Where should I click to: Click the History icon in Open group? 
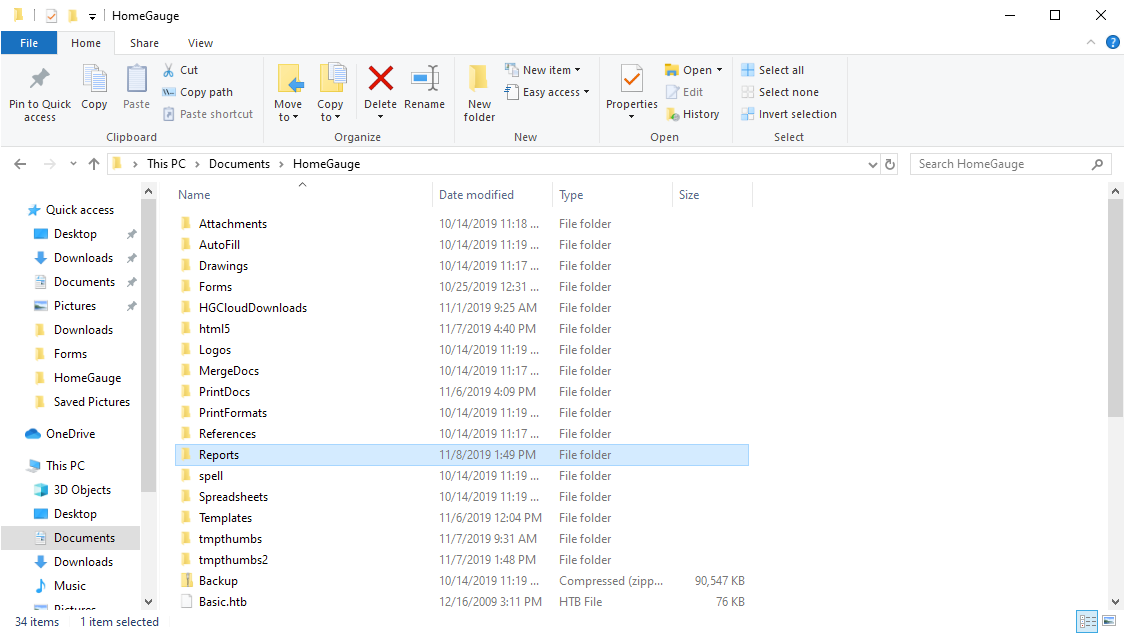click(692, 114)
